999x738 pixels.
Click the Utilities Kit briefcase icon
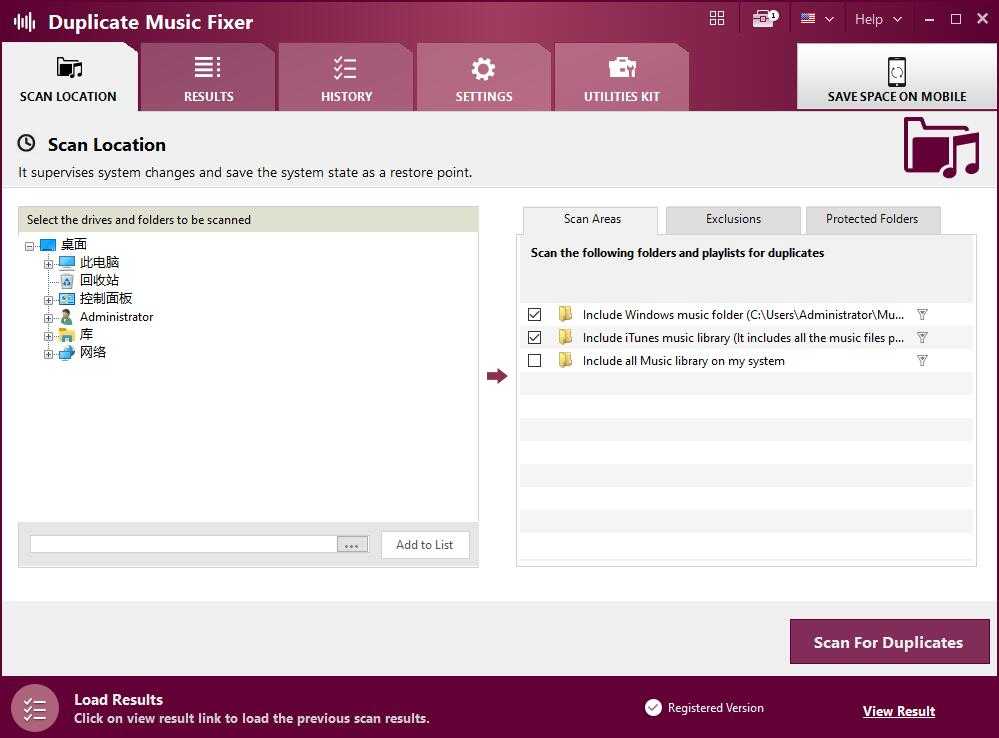(622, 67)
